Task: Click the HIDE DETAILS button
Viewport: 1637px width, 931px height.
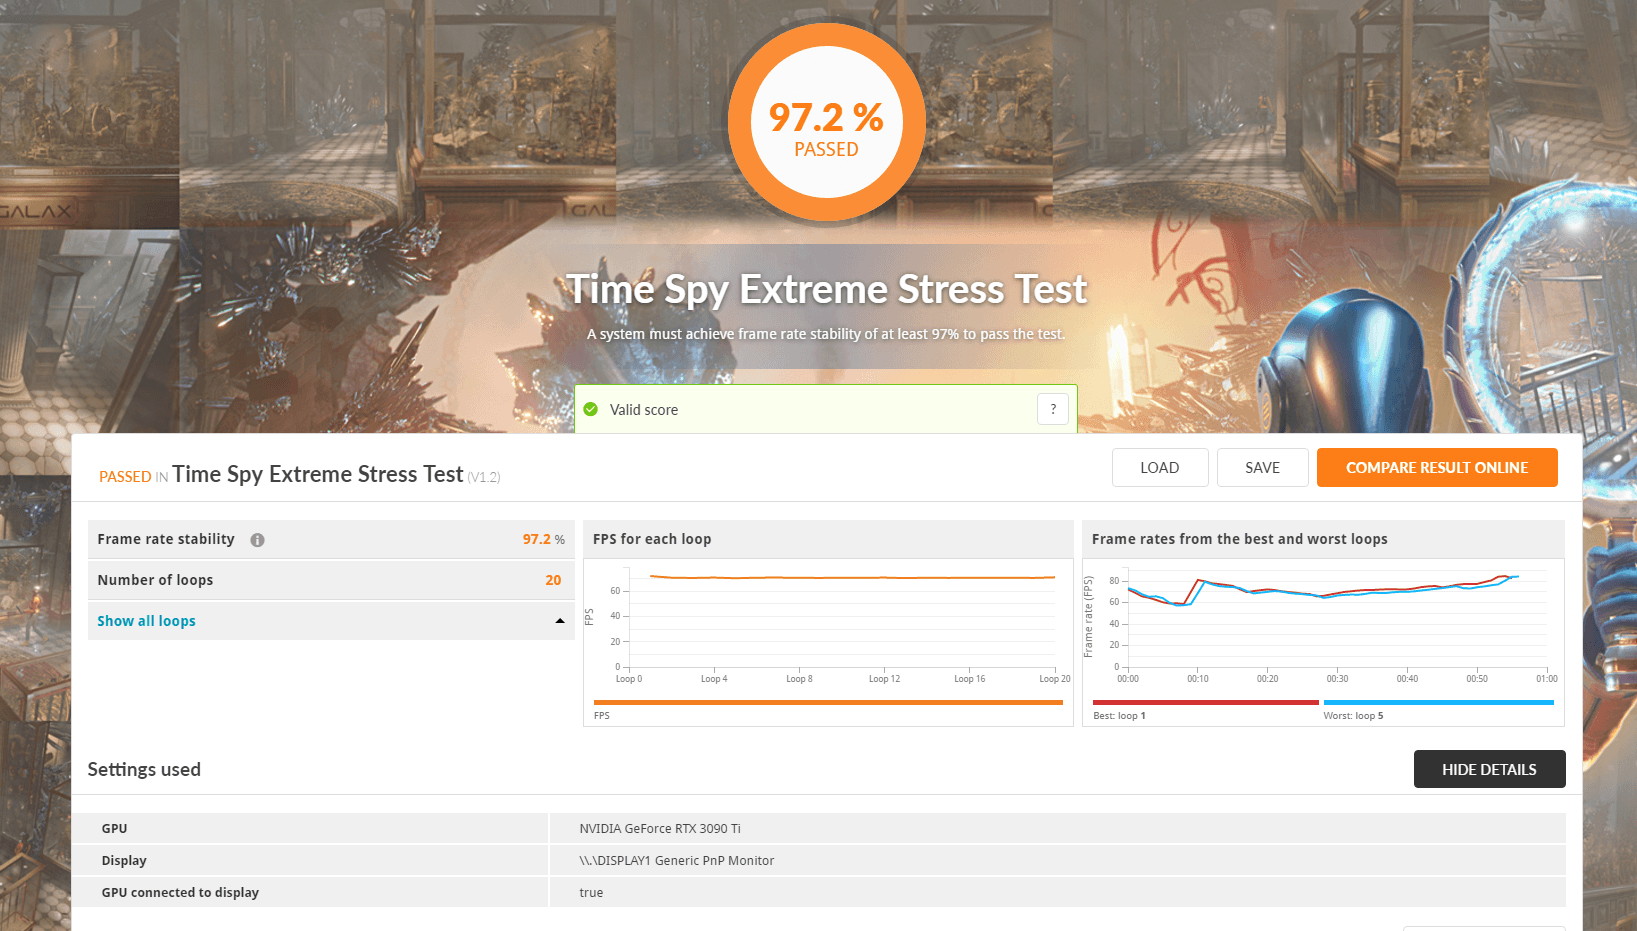Action: tap(1489, 769)
